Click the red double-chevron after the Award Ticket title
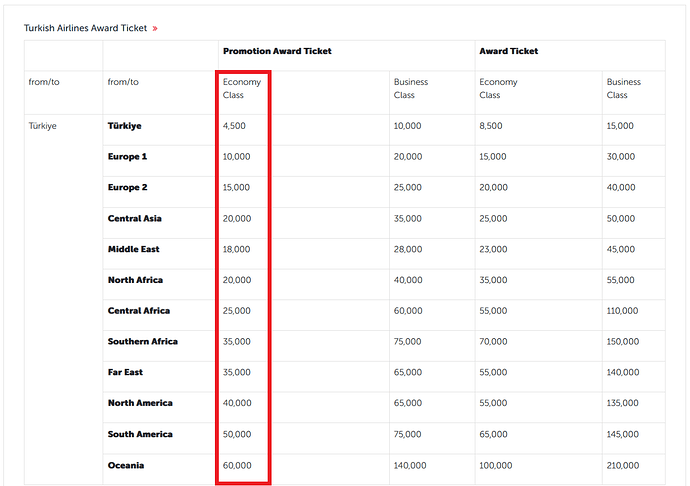This screenshot has width=690, height=486. click(x=155, y=28)
